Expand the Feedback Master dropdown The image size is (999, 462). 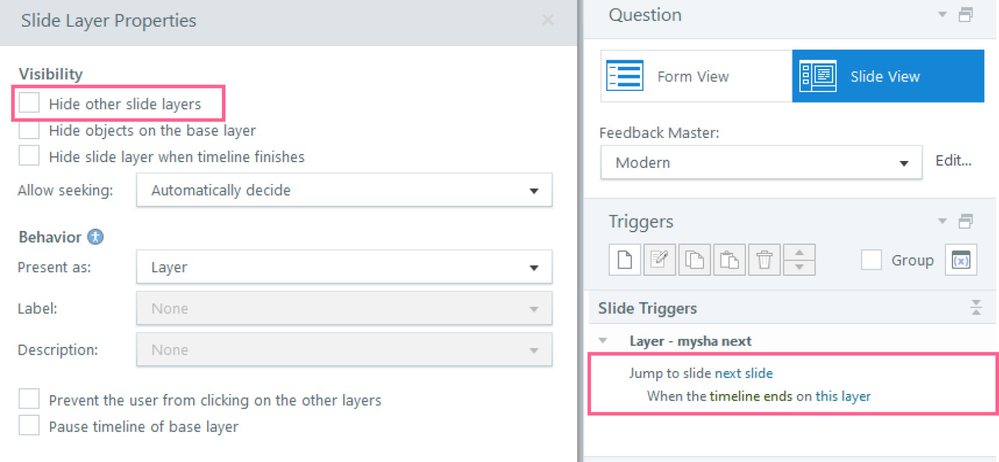coord(760,162)
